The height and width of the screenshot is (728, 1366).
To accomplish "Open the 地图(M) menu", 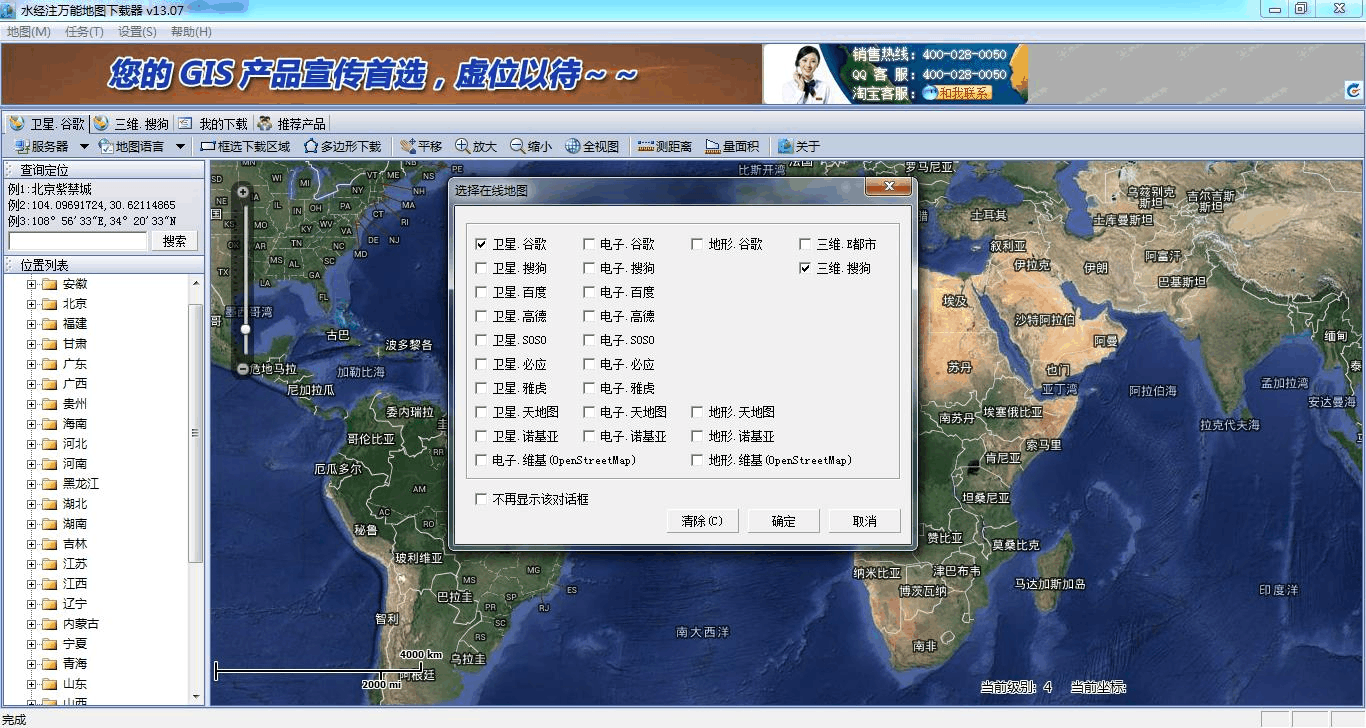I will pos(28,32).
